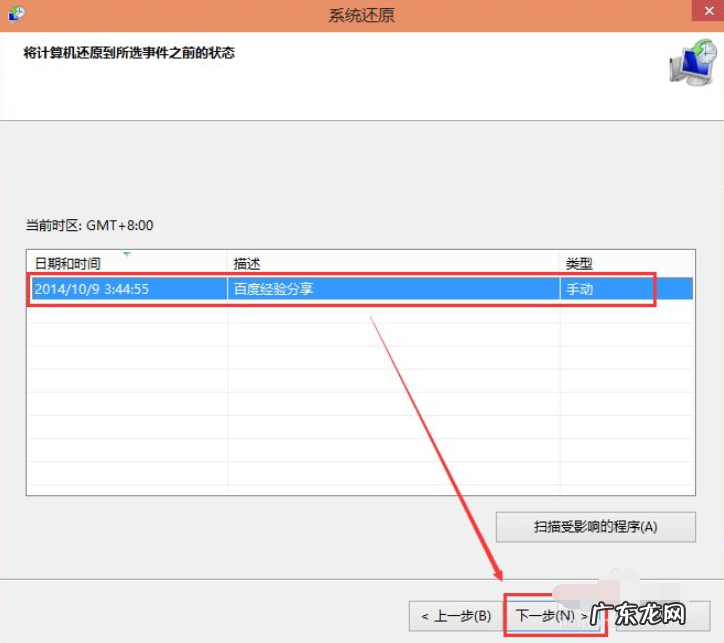The height and width of the screenshot is (643, 724).
Task: Click the 手动 type cell
Action: pos(580,289)
